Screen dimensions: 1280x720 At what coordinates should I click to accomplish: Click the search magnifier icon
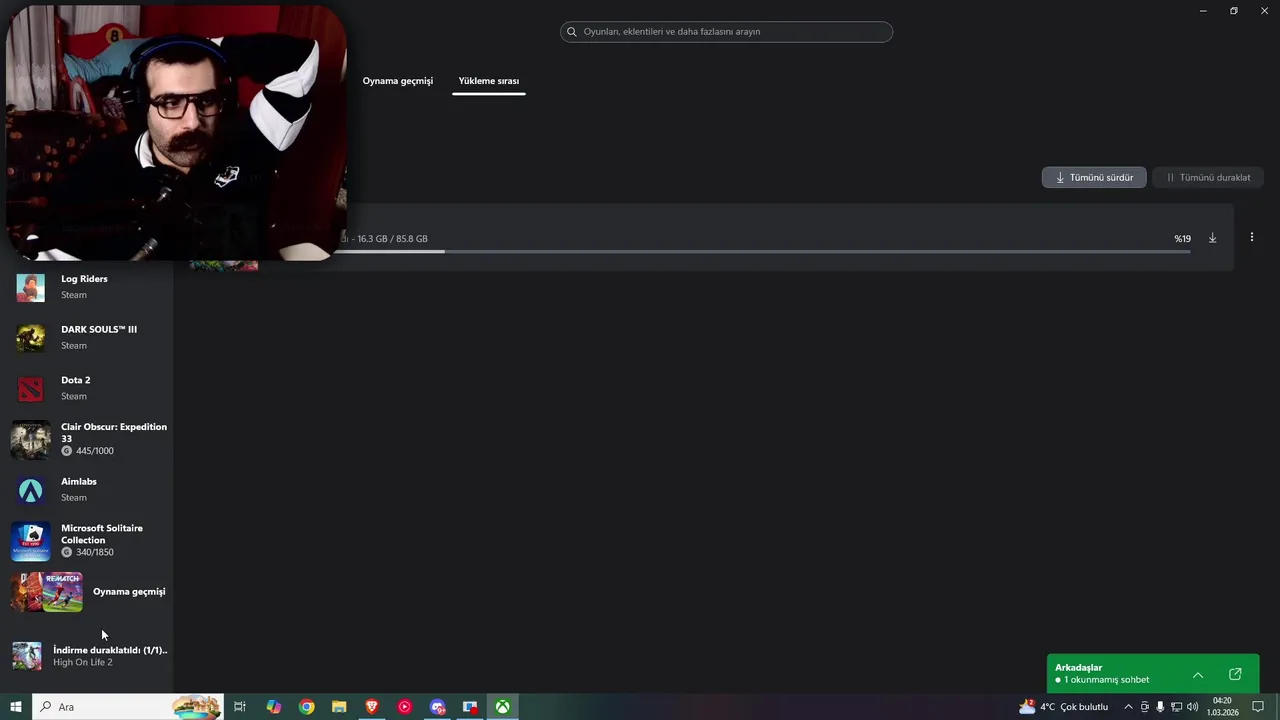click(572, 32)
